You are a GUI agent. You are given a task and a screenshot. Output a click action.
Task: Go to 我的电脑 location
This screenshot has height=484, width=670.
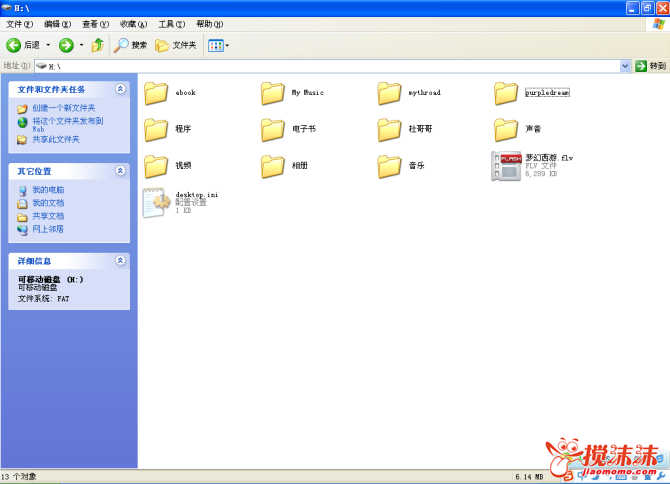pos(48,190)
